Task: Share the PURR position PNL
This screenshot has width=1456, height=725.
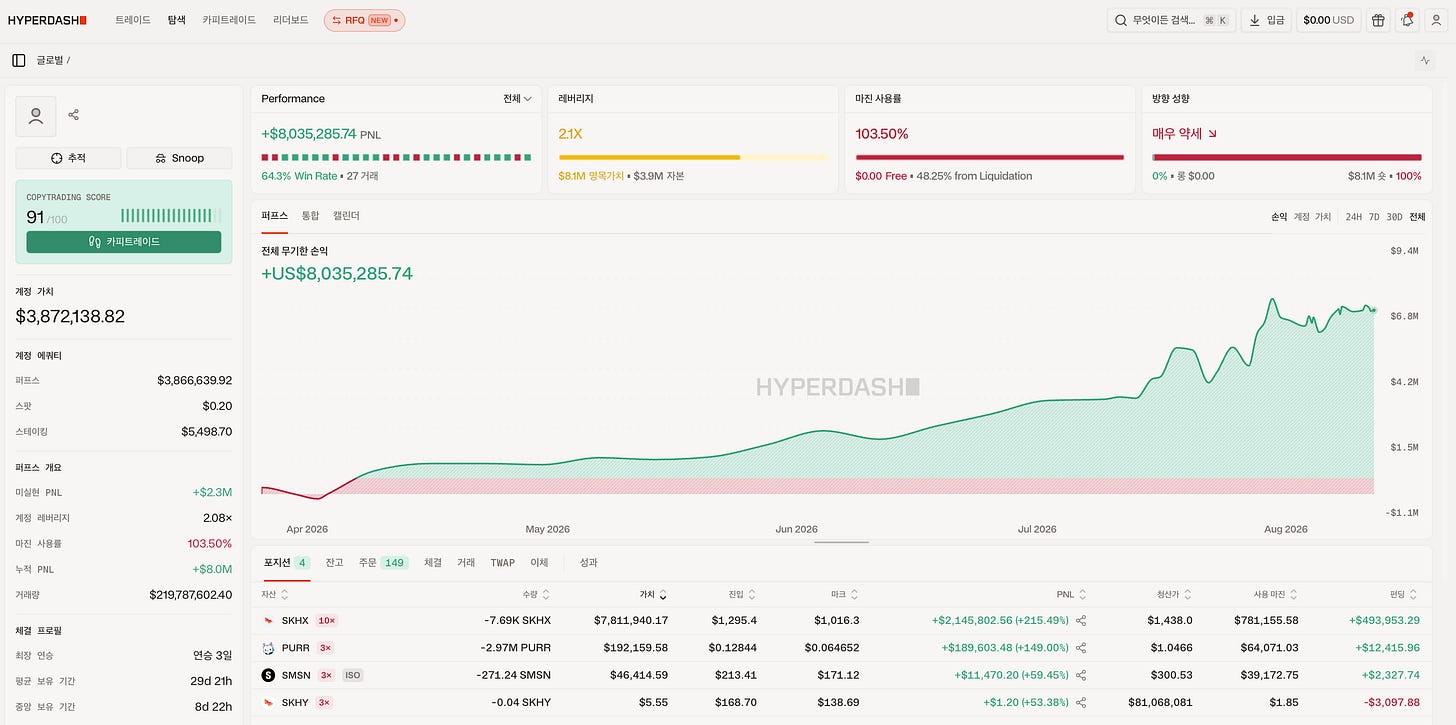Action: (x=1081, y=648)
